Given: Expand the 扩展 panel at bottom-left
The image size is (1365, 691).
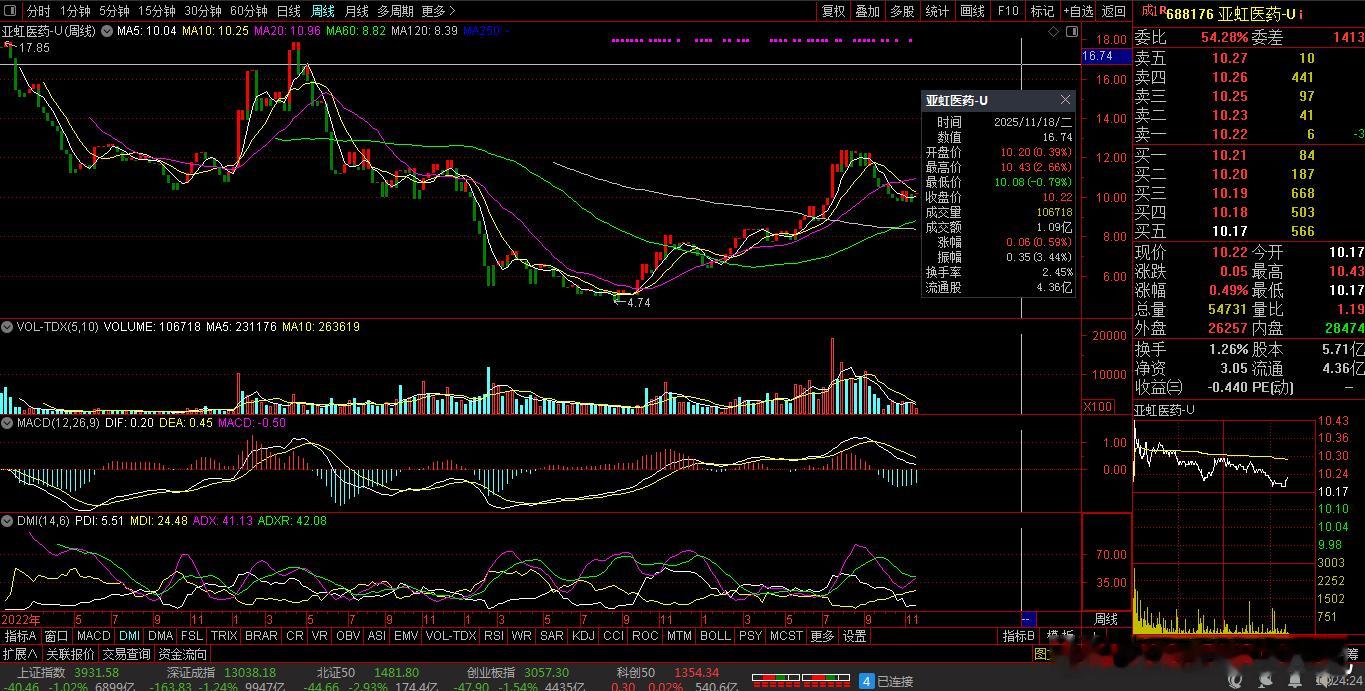Looking at the screenshot, I should coord(20,654).
